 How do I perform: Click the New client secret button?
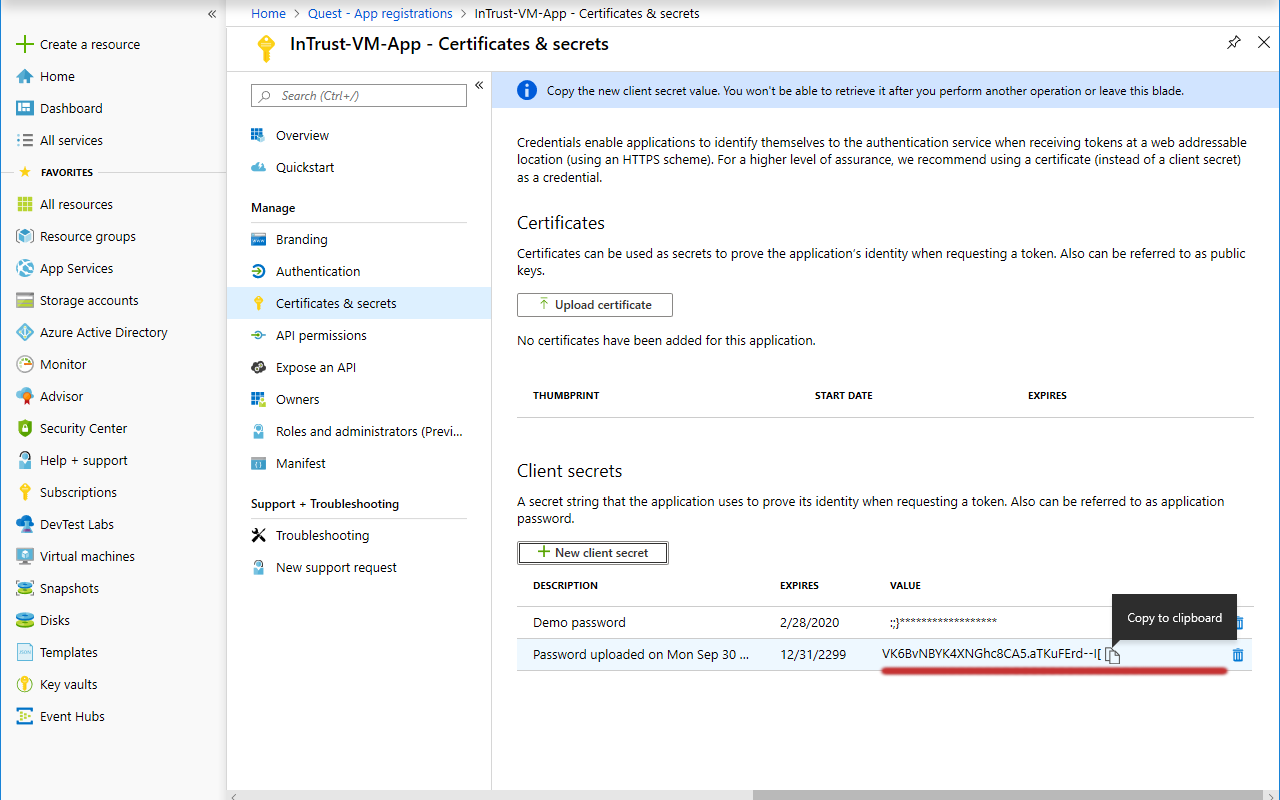(592, 553)
